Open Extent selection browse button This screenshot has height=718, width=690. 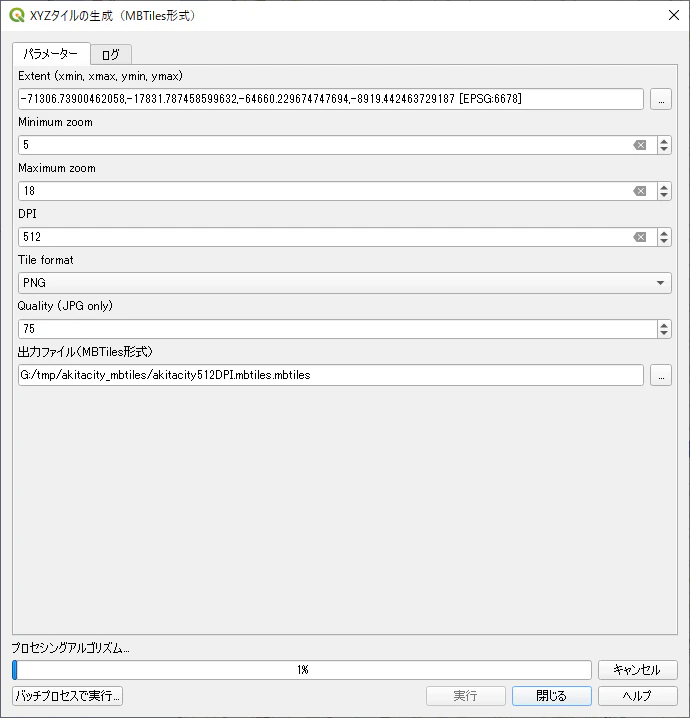[x=661, y=99]
